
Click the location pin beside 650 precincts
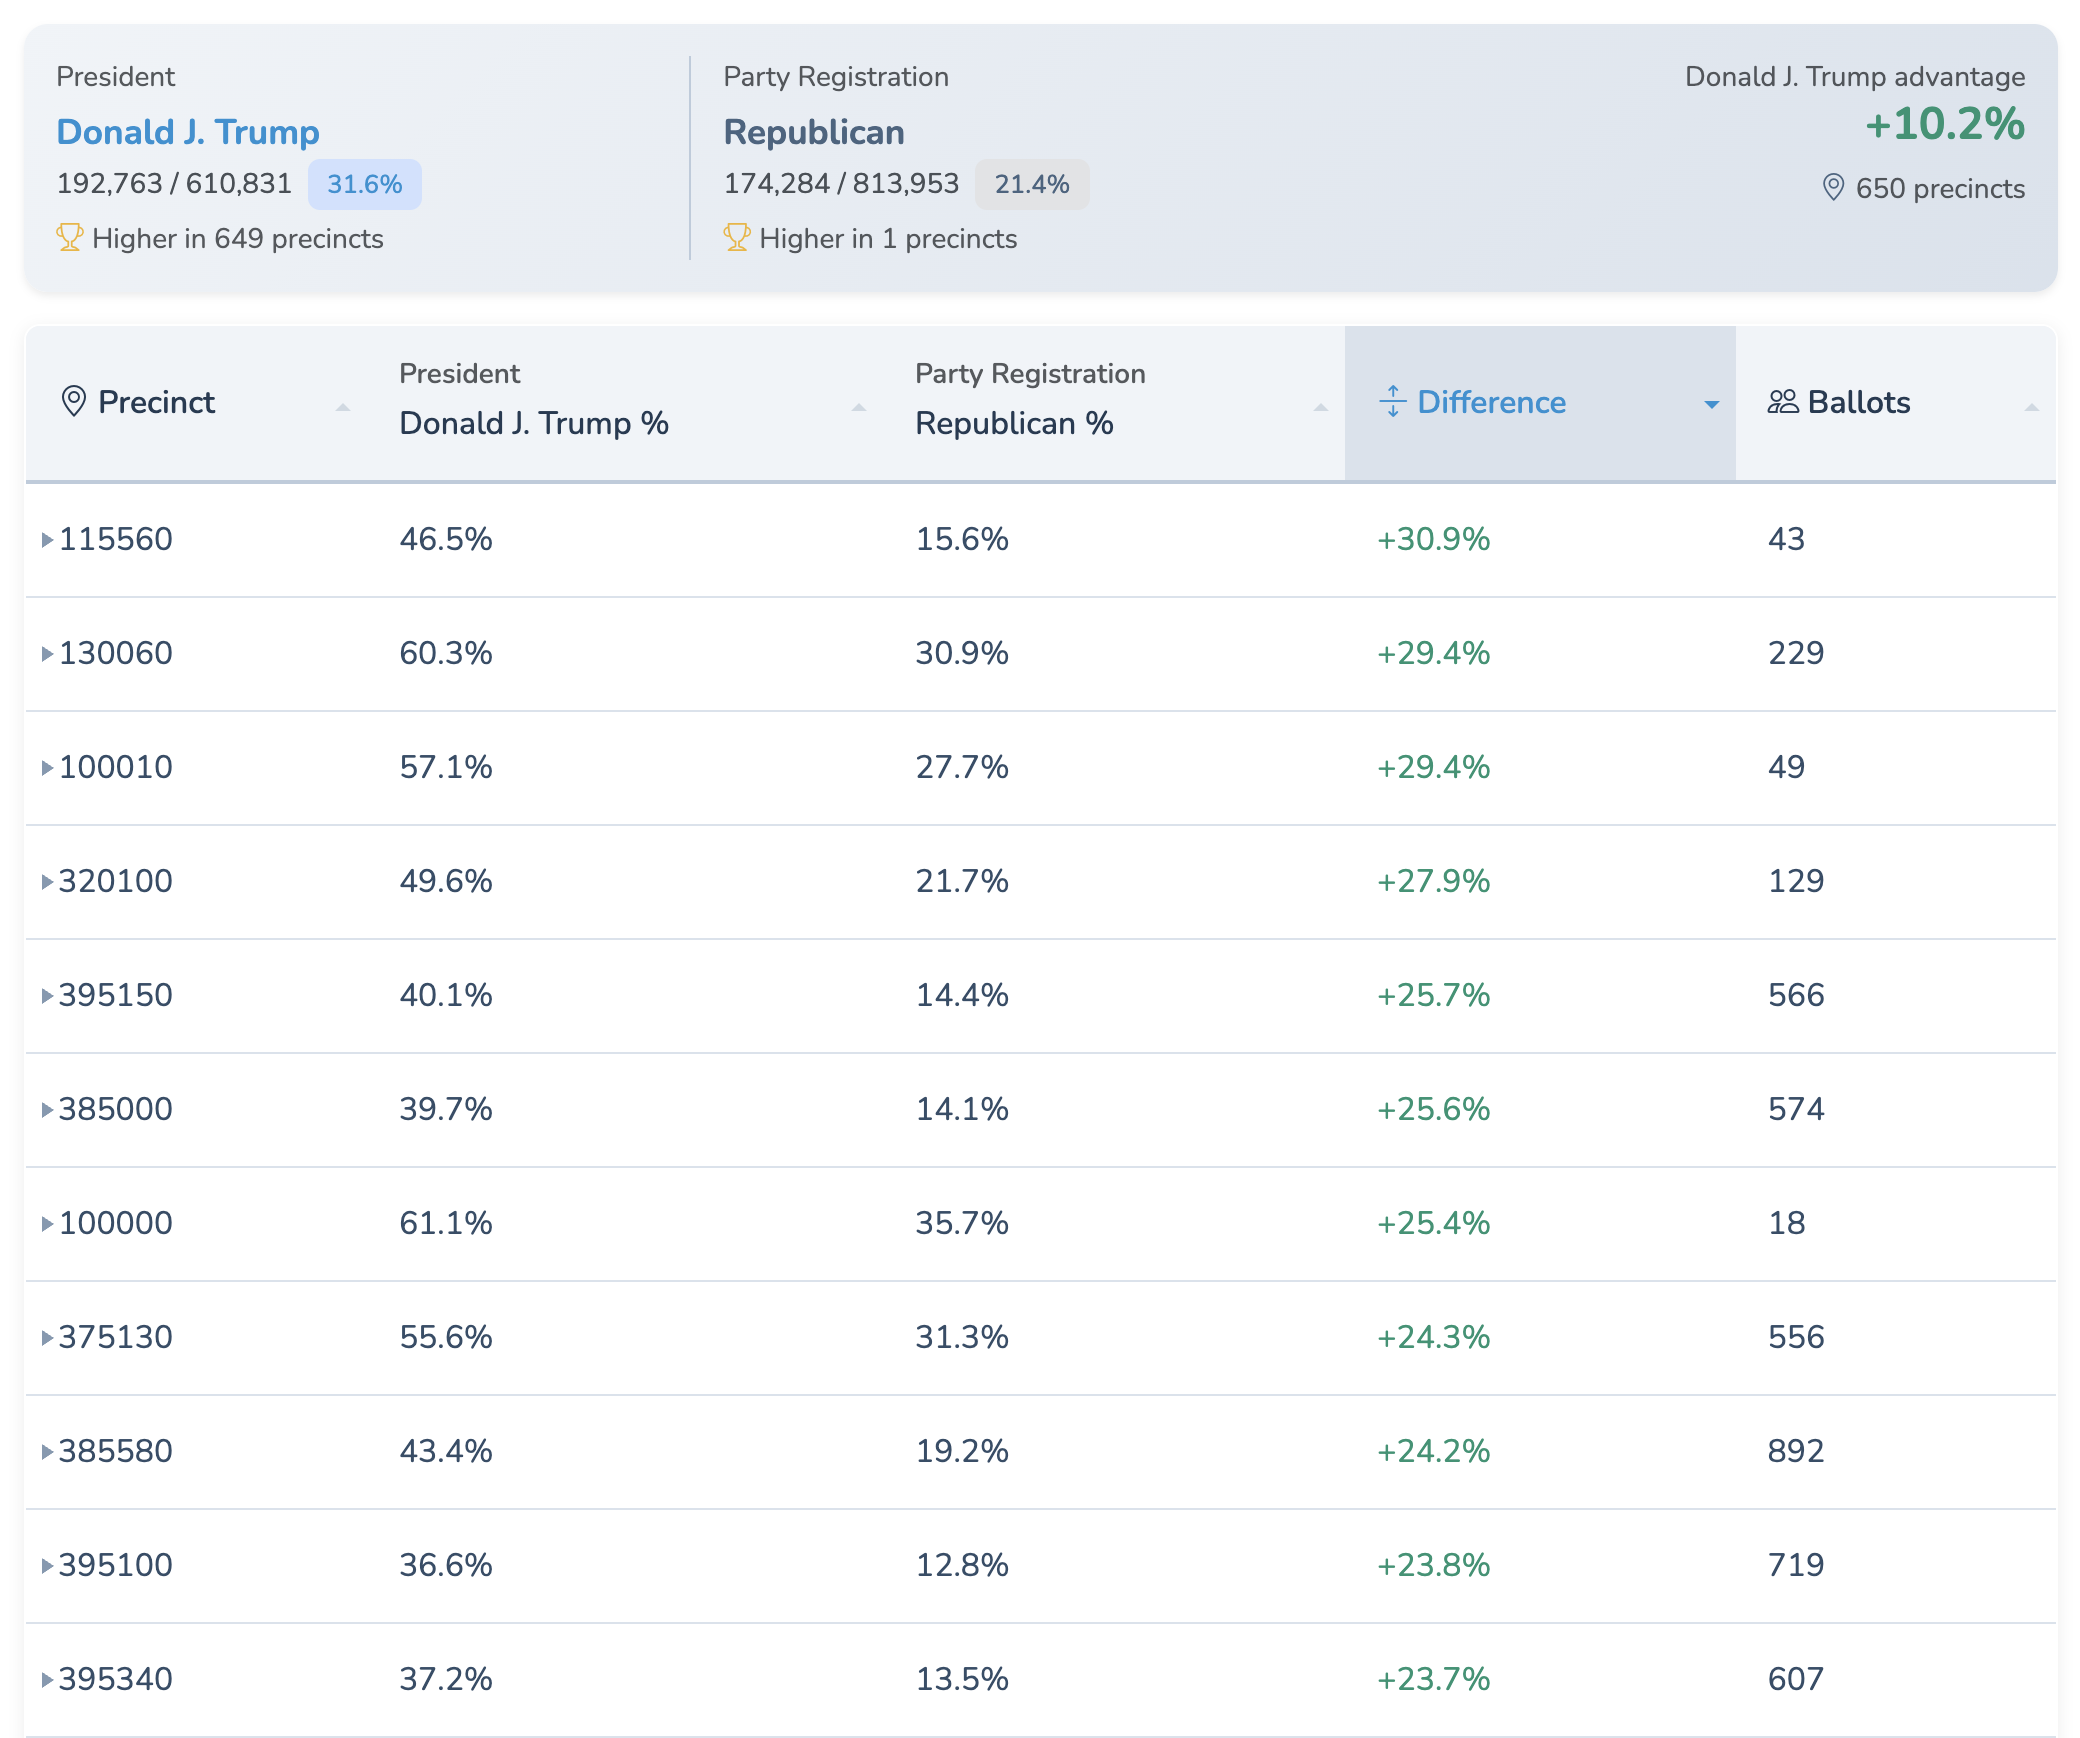1833,188
